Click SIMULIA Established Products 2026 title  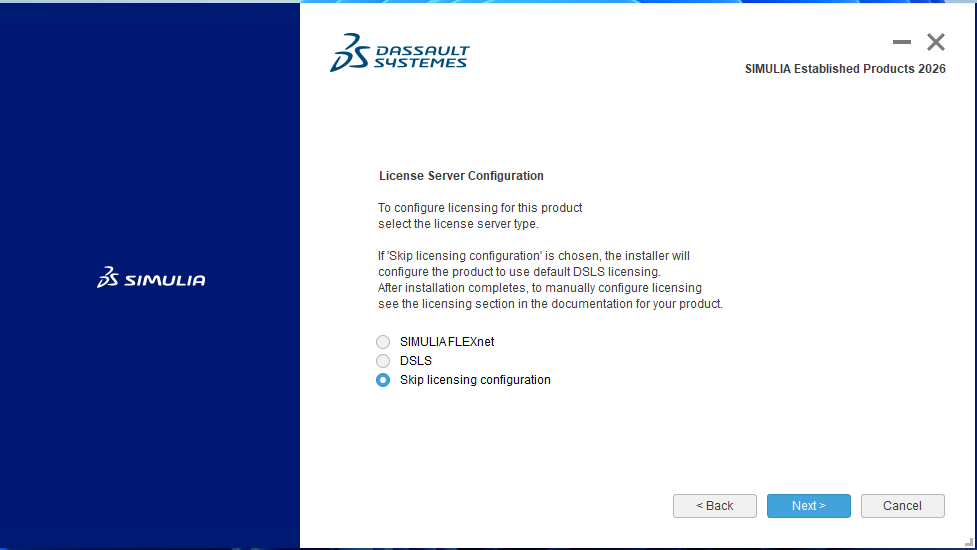tap(845, 69)
